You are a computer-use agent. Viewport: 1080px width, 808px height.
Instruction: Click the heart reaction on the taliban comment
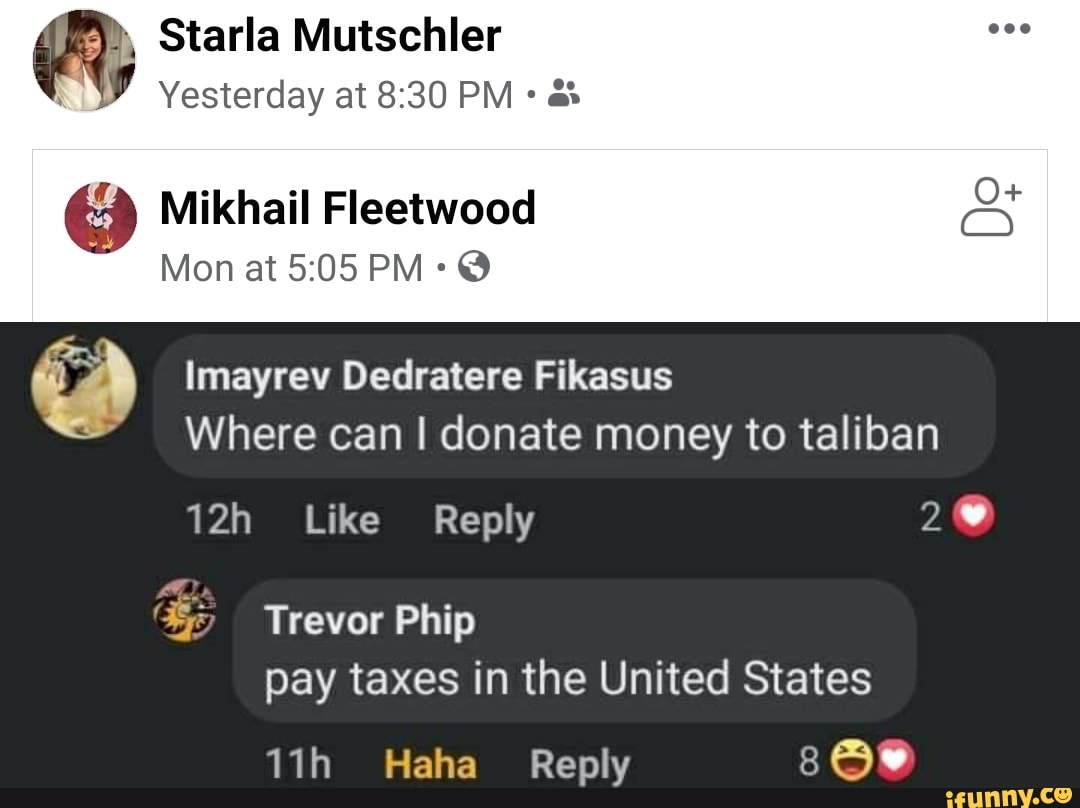(x=975, y=516)
